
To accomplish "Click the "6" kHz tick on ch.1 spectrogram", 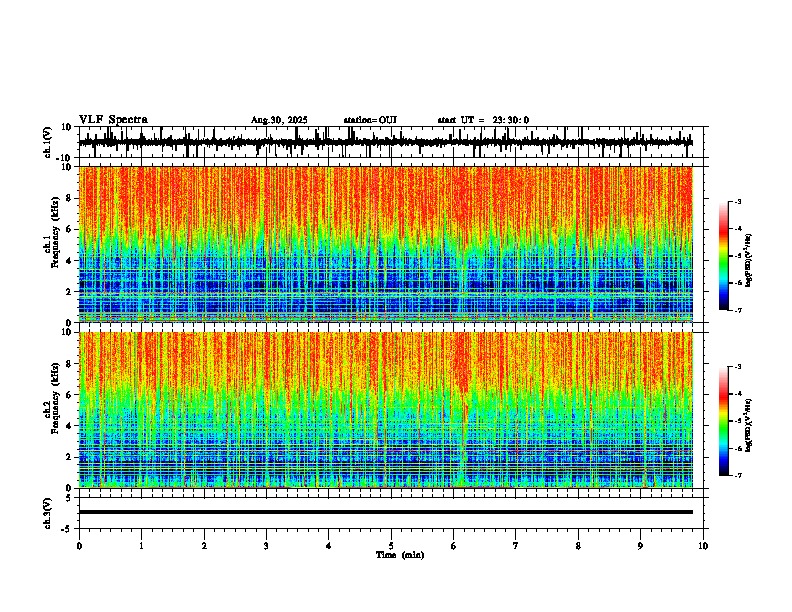I will click(x=69, y=229).
